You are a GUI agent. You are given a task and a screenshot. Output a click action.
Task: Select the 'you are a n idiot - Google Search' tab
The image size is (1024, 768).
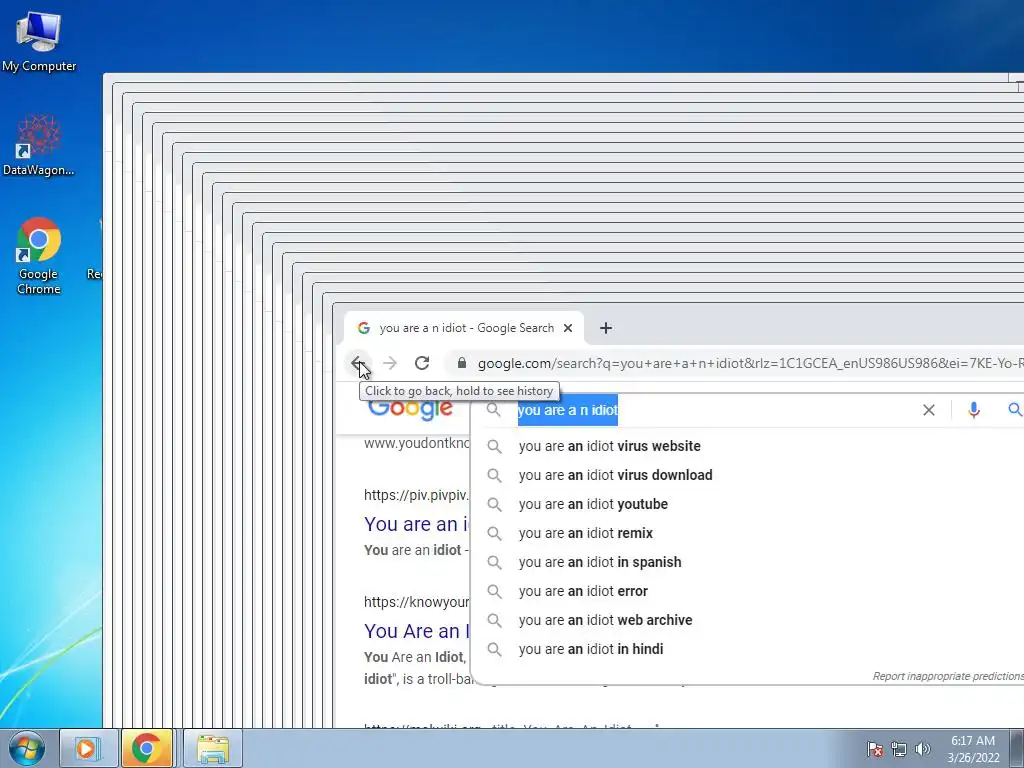[464, 328]
